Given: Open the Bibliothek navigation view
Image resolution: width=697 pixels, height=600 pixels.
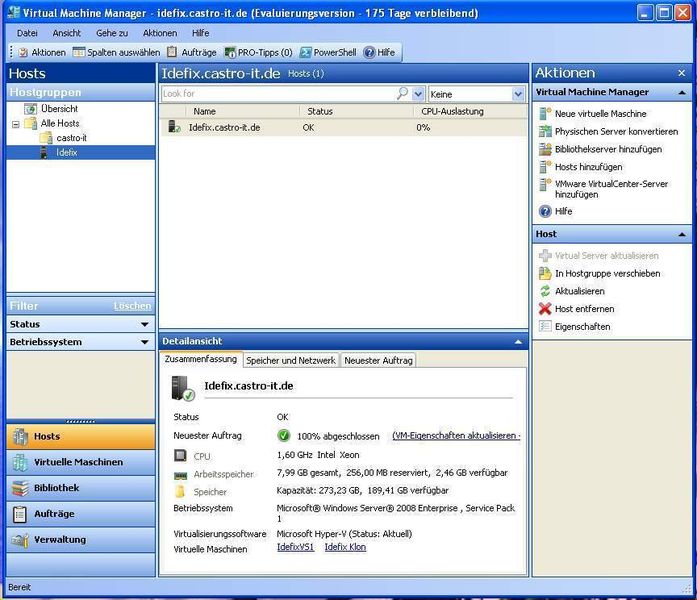Looking at the screenshot, I should (x=80, y=488).
